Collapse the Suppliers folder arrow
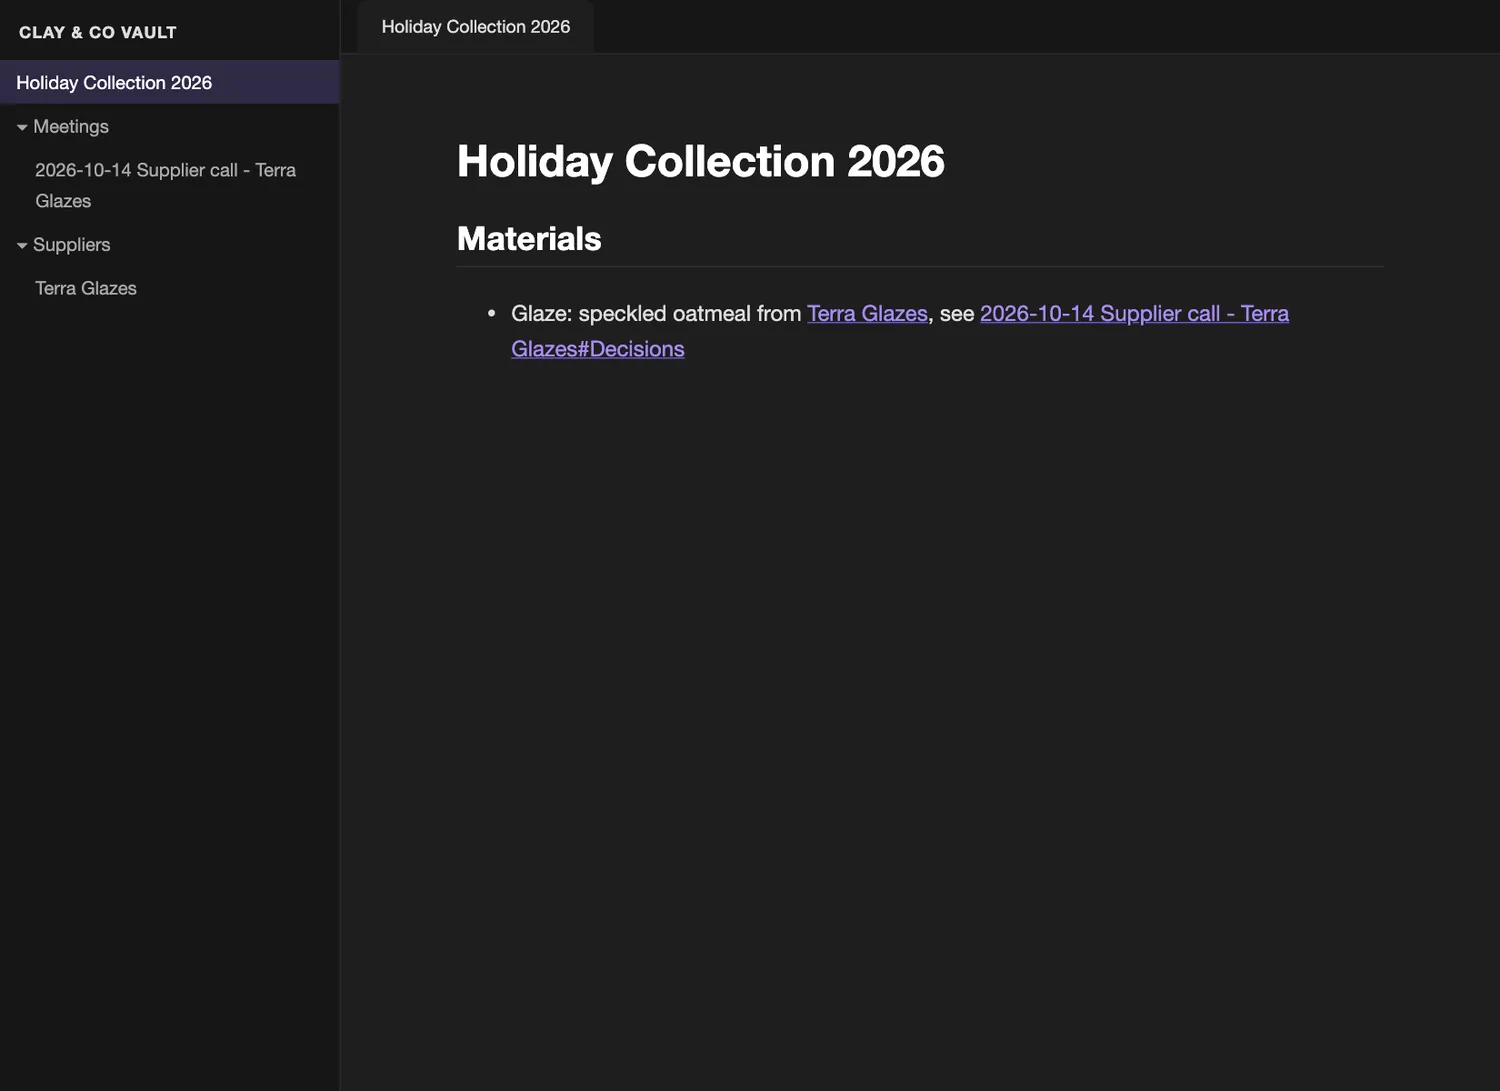This screenshot has height=1091, width=1500. [22, 245]
